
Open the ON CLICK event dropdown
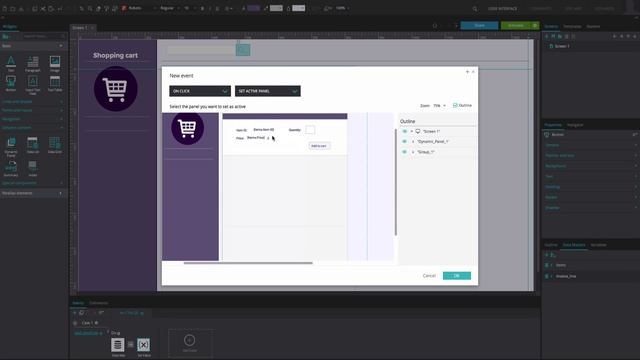pyautogui.click(x=200, y=91)
